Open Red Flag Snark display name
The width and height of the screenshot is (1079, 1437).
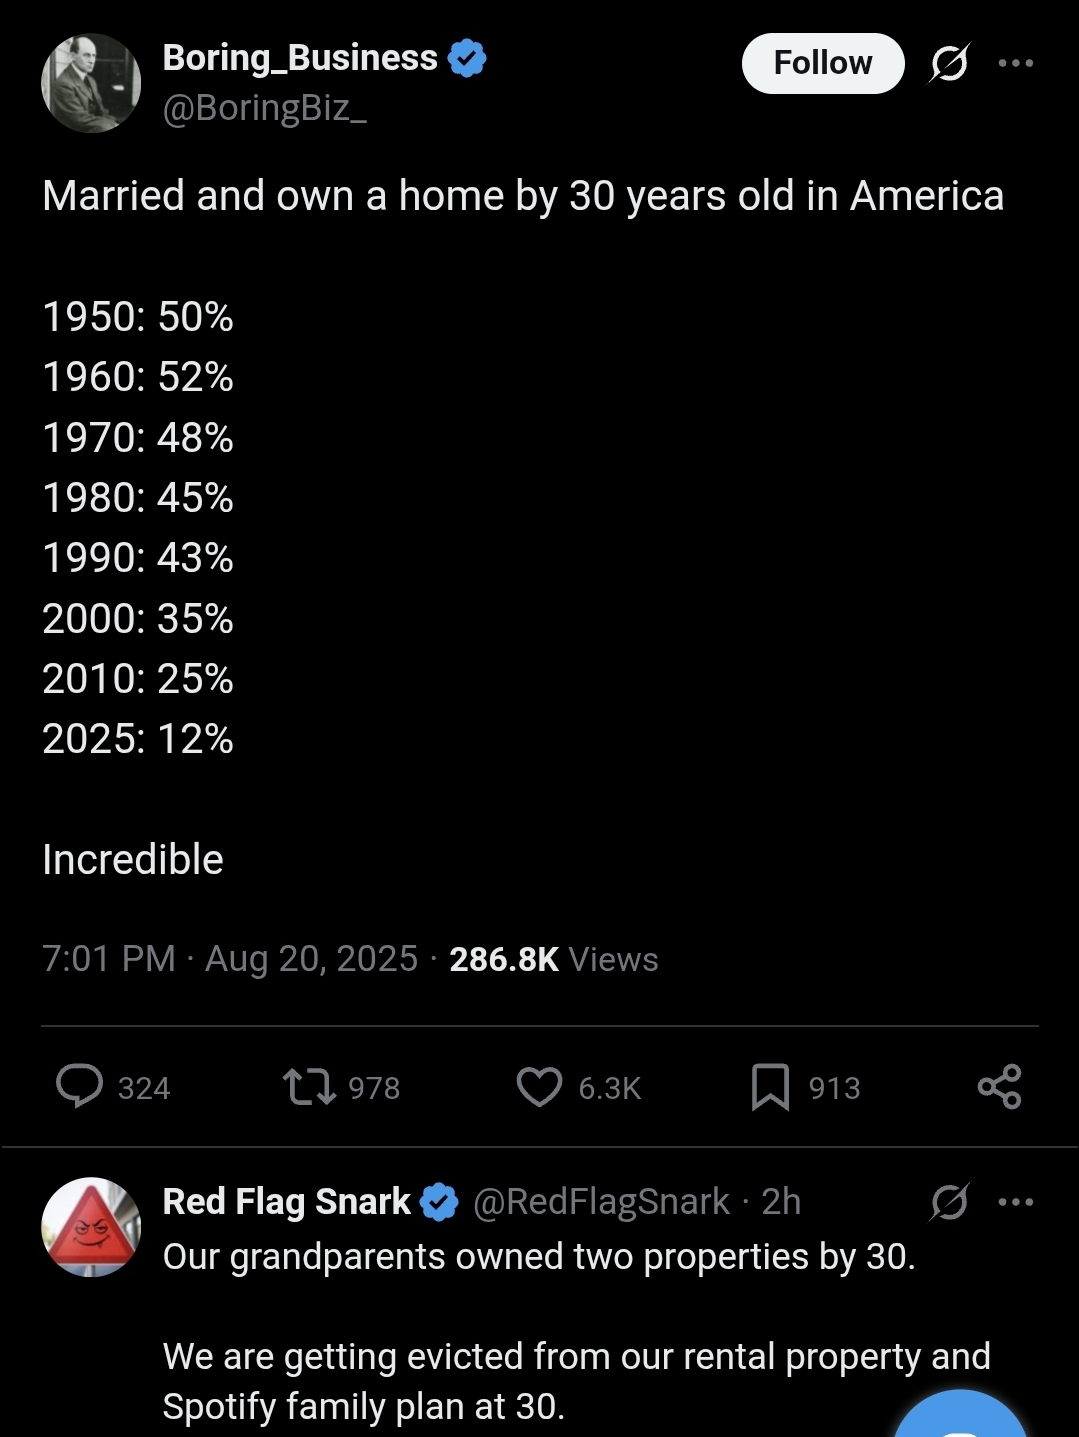click(287, 1202)
